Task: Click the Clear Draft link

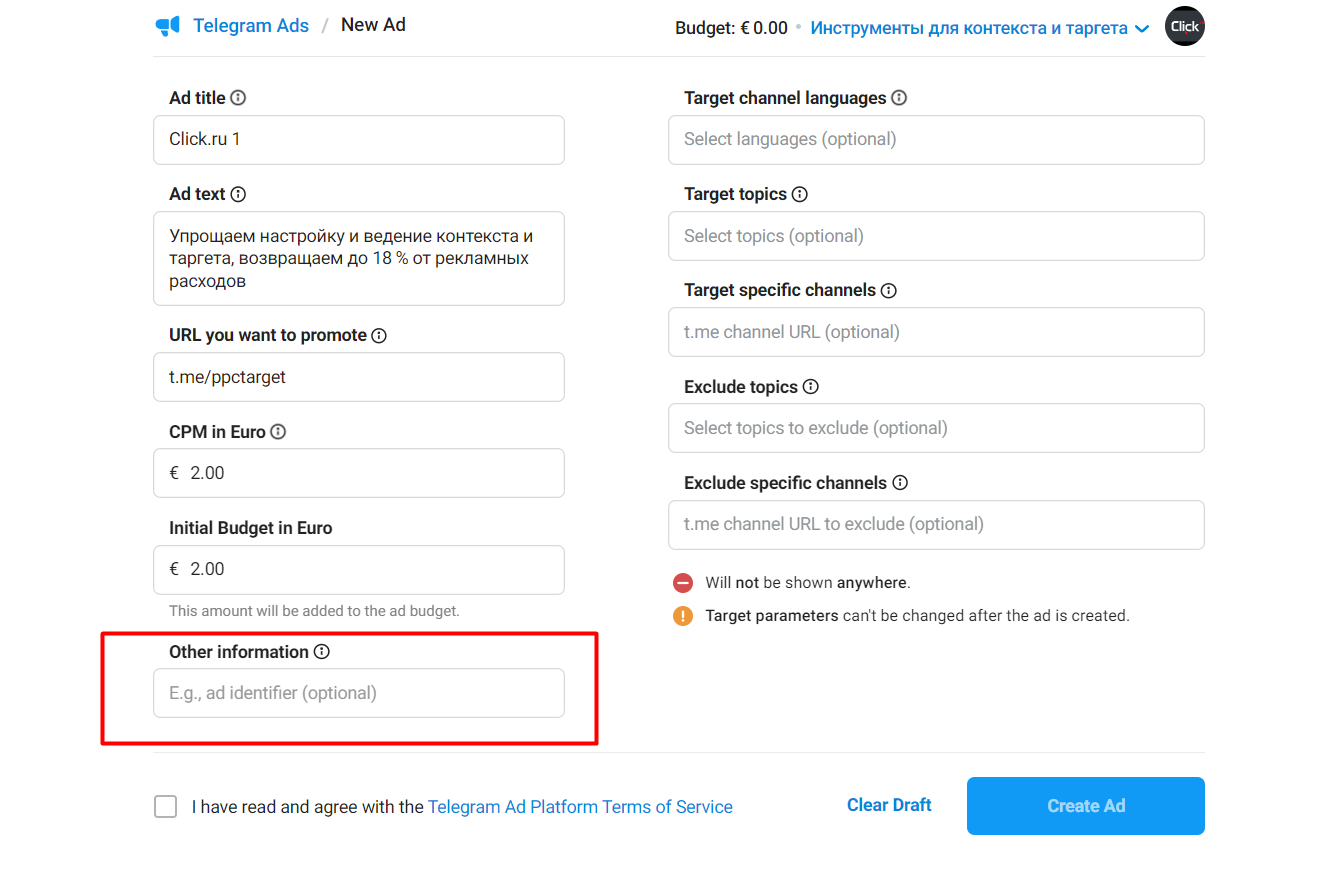Action: click(x=889, y=805)
